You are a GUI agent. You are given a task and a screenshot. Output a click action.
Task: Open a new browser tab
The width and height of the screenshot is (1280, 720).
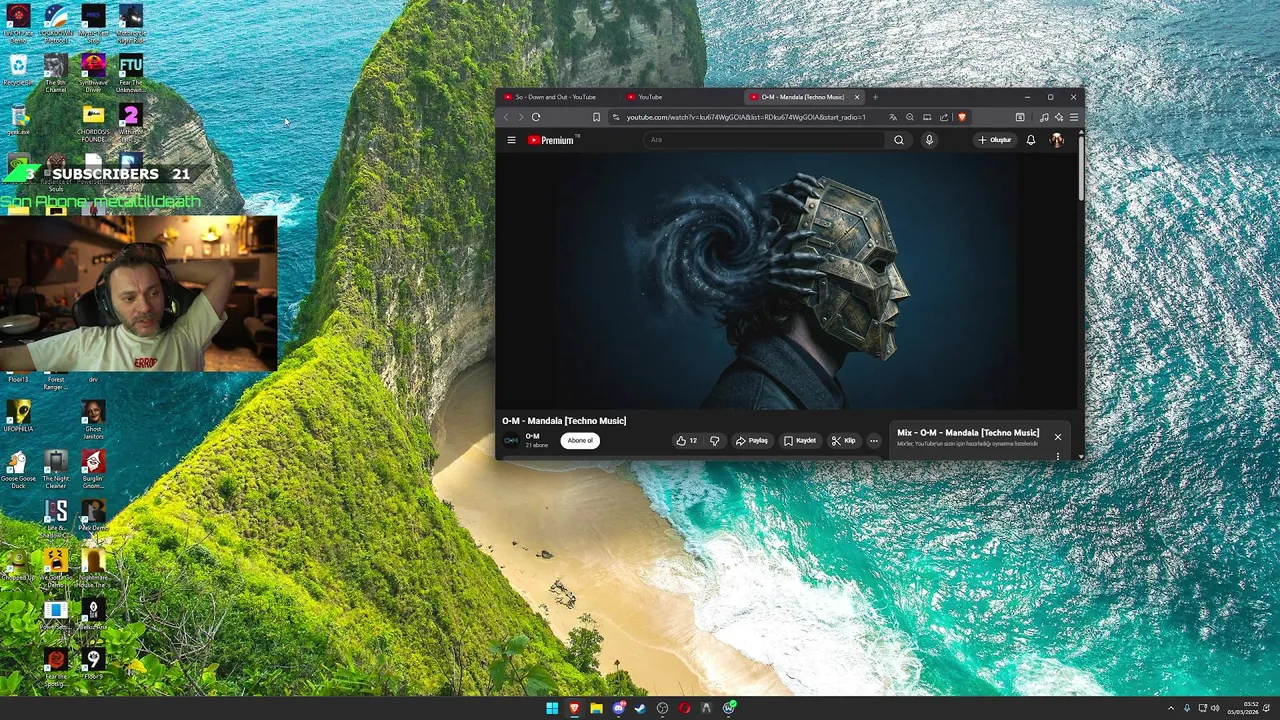875,97
